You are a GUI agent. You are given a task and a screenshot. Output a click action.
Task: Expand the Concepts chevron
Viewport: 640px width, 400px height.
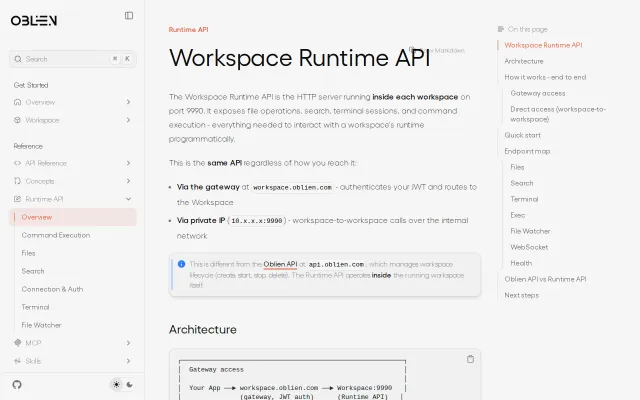coord(128,181)
